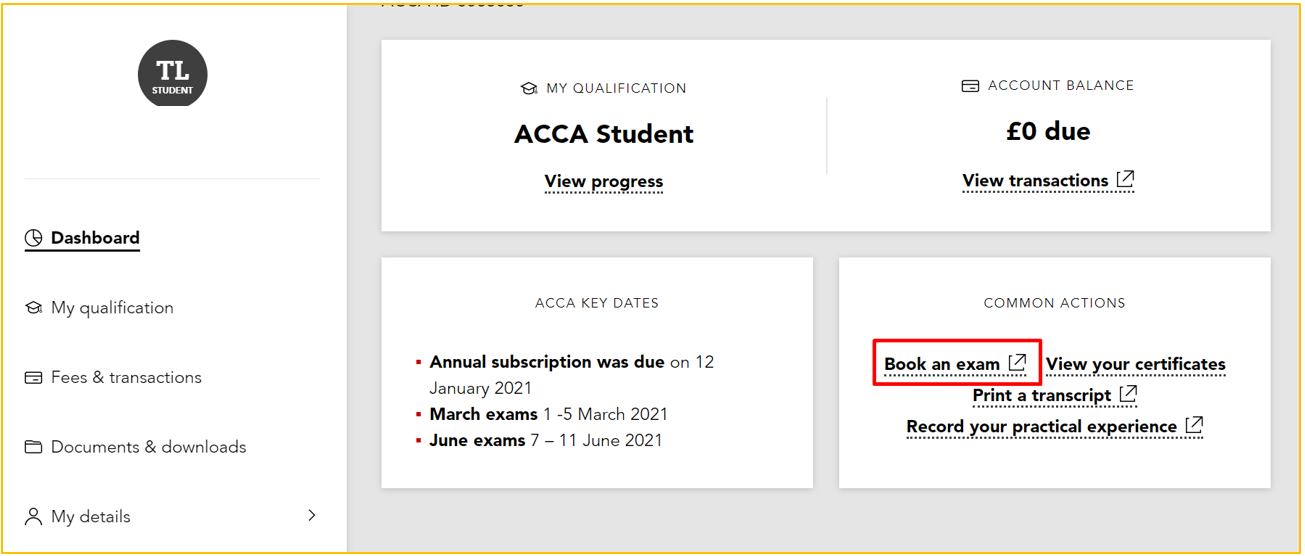Open the View your certificates link
The height and width of the screenshot is (556, 1305).
(1136, 364)
